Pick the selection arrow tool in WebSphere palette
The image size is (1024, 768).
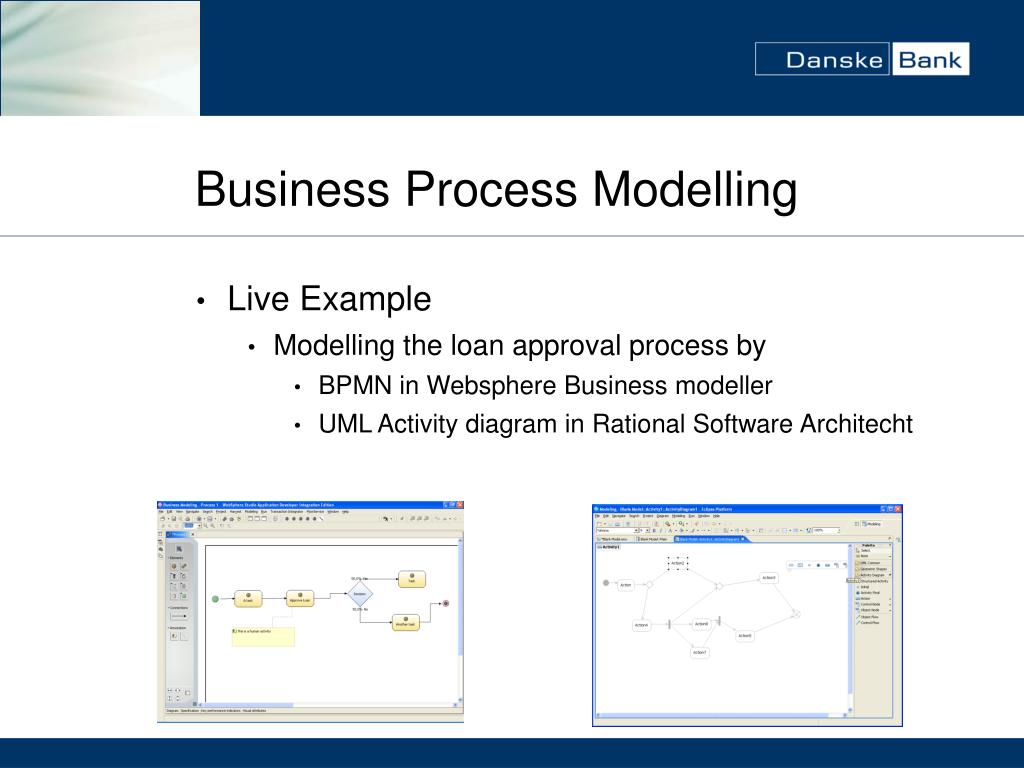coord(179,549)
